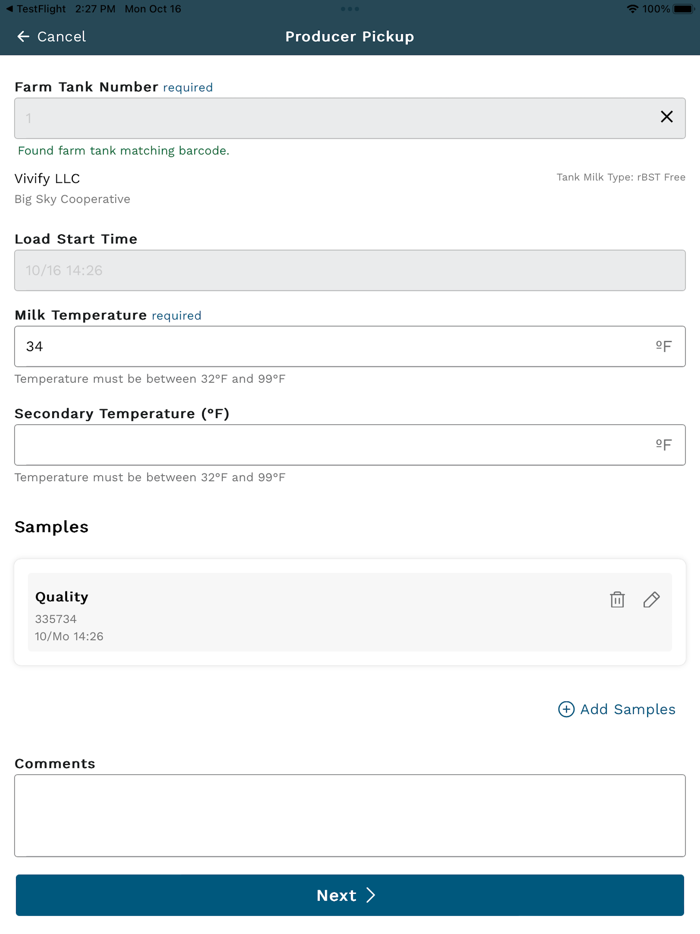Tap the Wi-Fi icon in status bar
700x934 pixels.
[x=632, y=9]
